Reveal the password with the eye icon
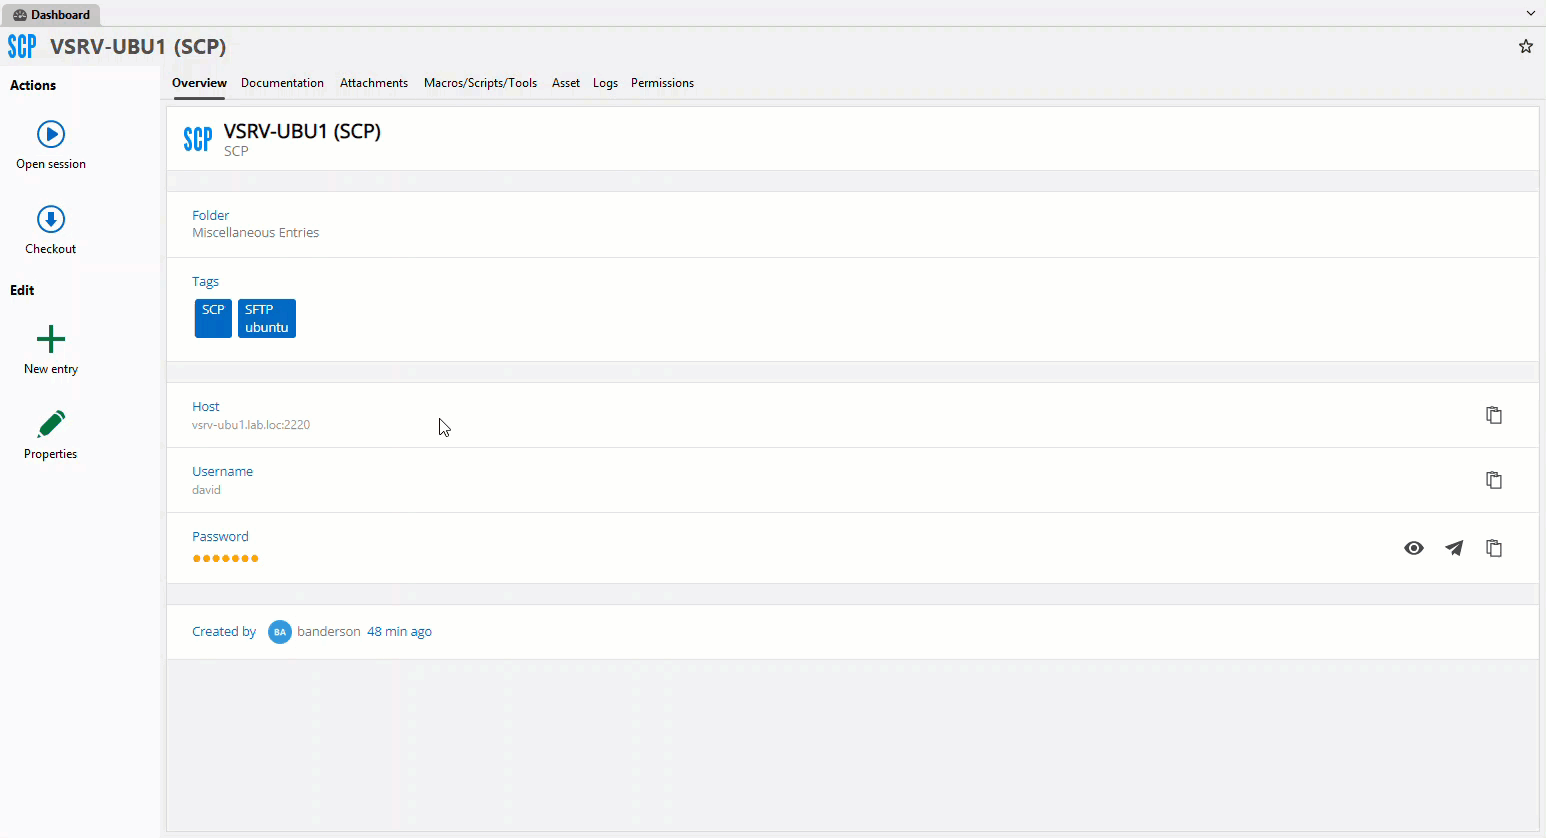The image size is (1546, 838). pos(1414,548)
